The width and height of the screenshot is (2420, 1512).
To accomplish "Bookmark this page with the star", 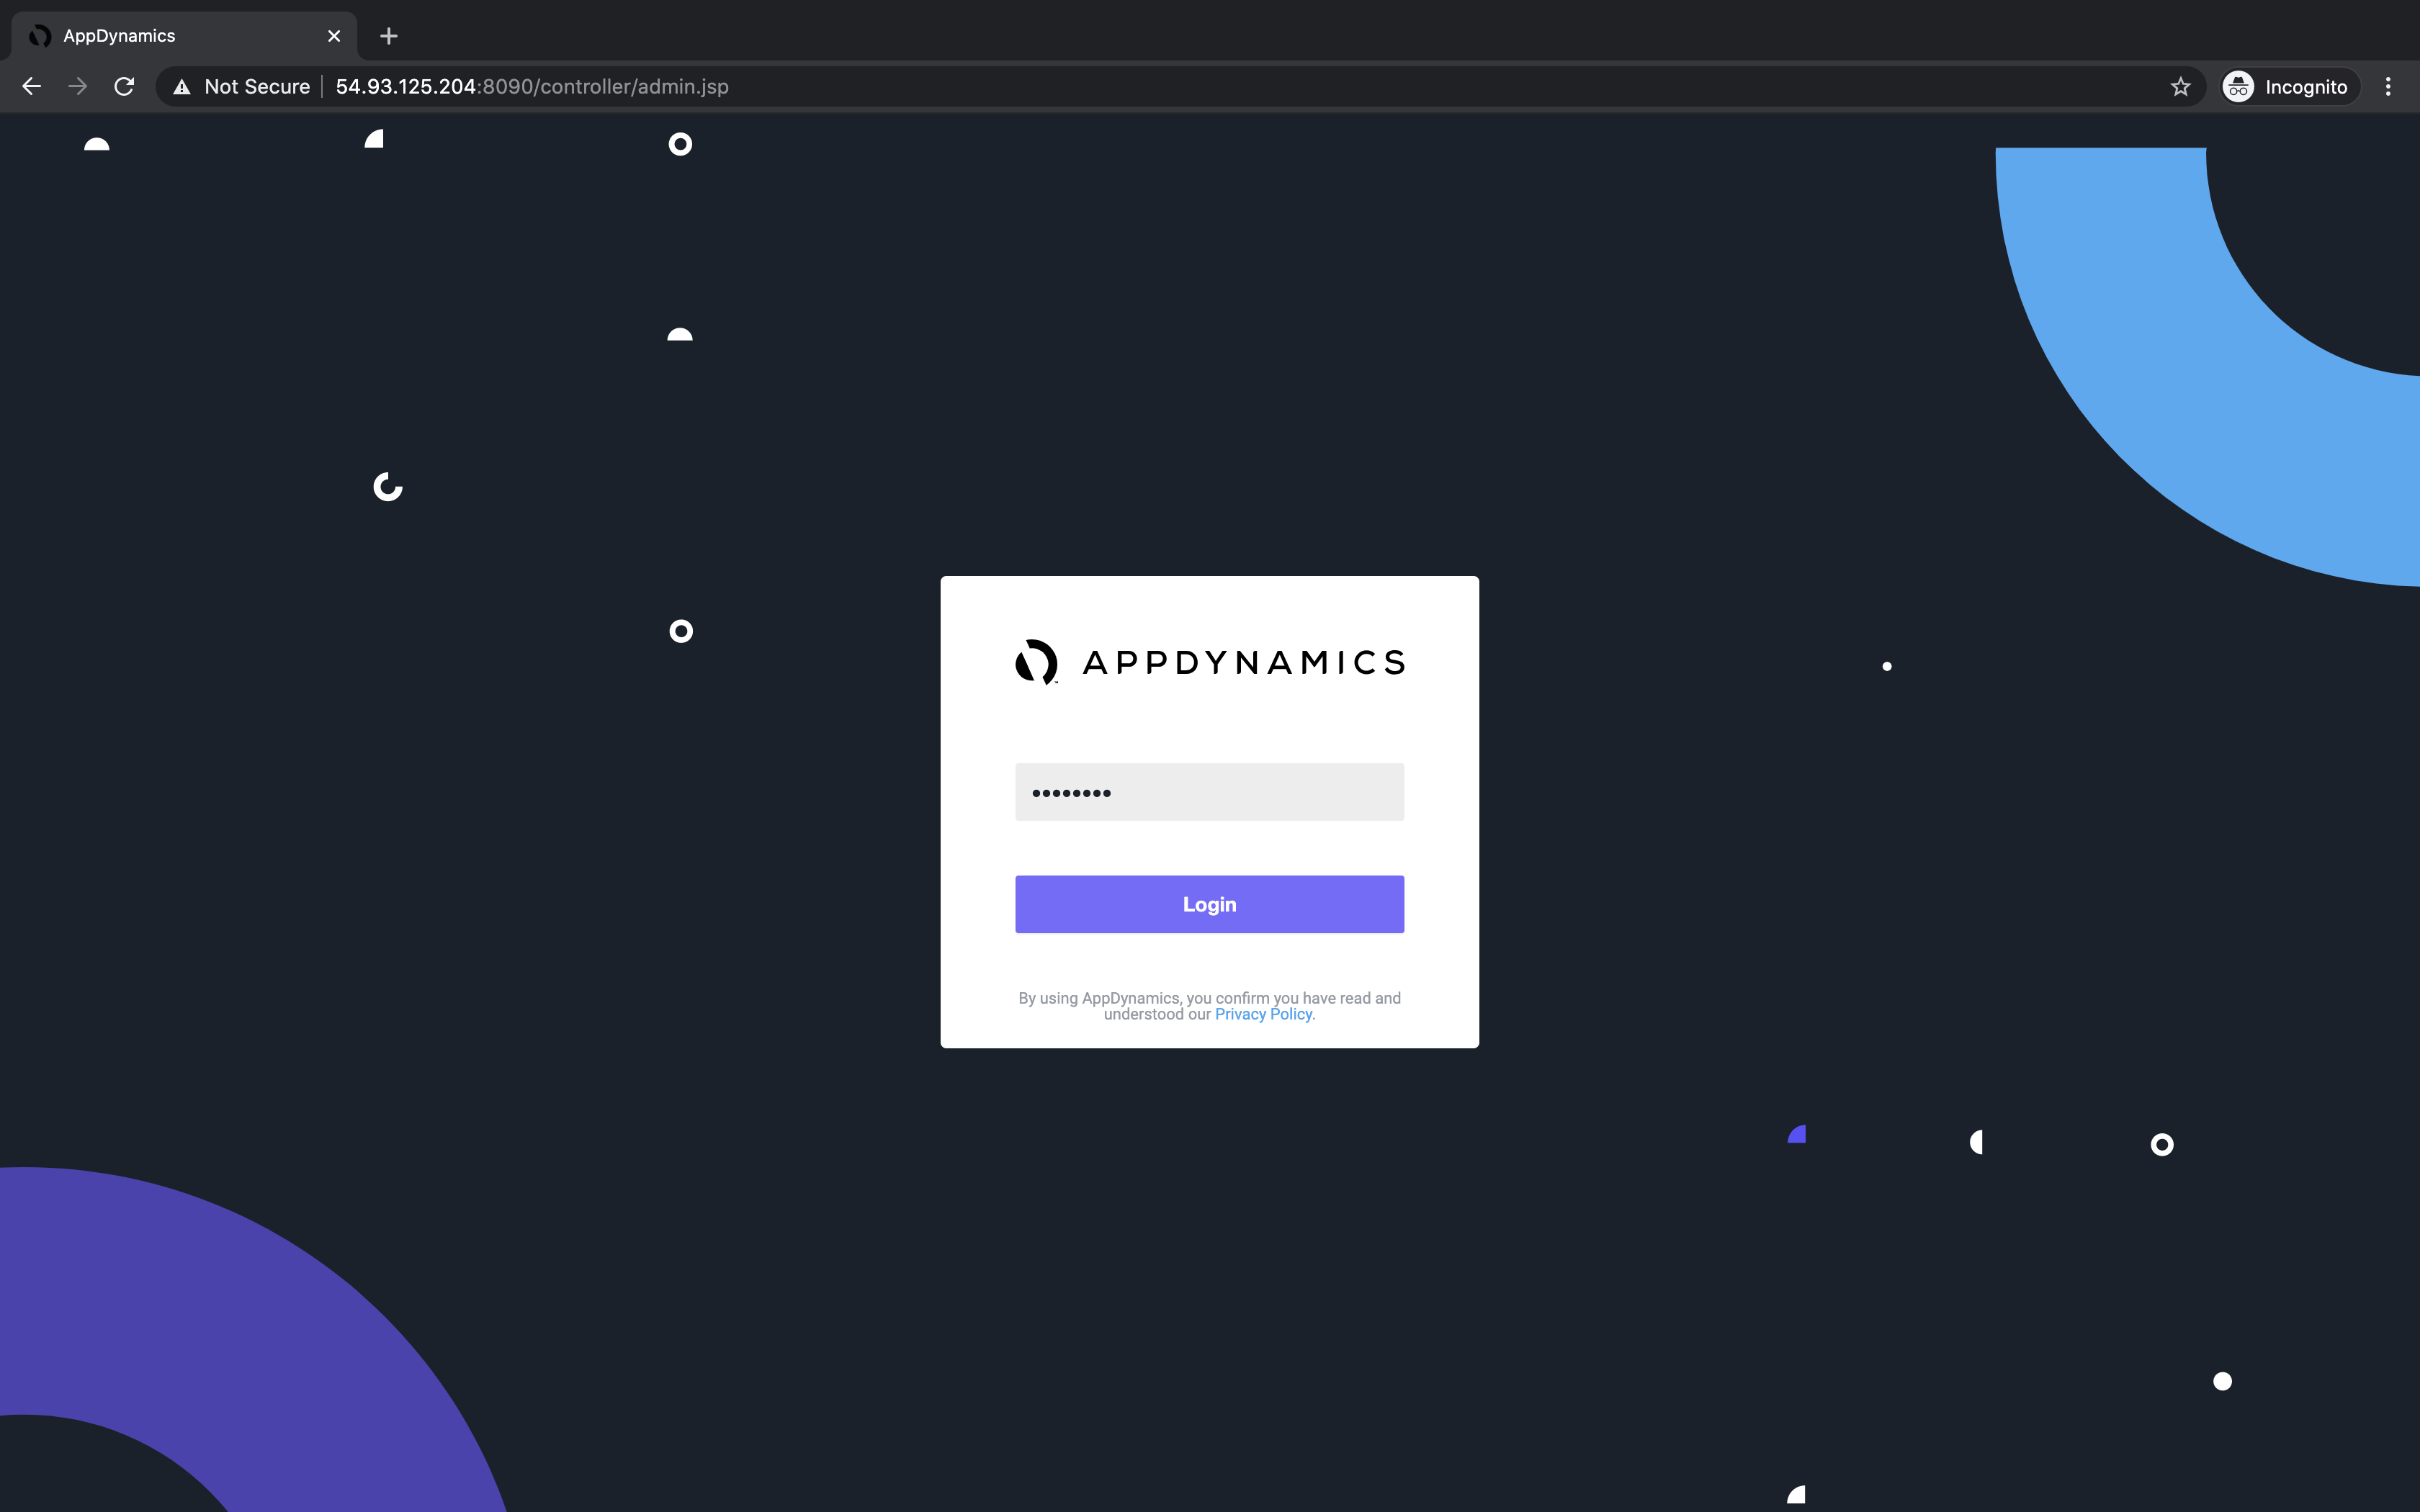I will (x=2181, y=87).
